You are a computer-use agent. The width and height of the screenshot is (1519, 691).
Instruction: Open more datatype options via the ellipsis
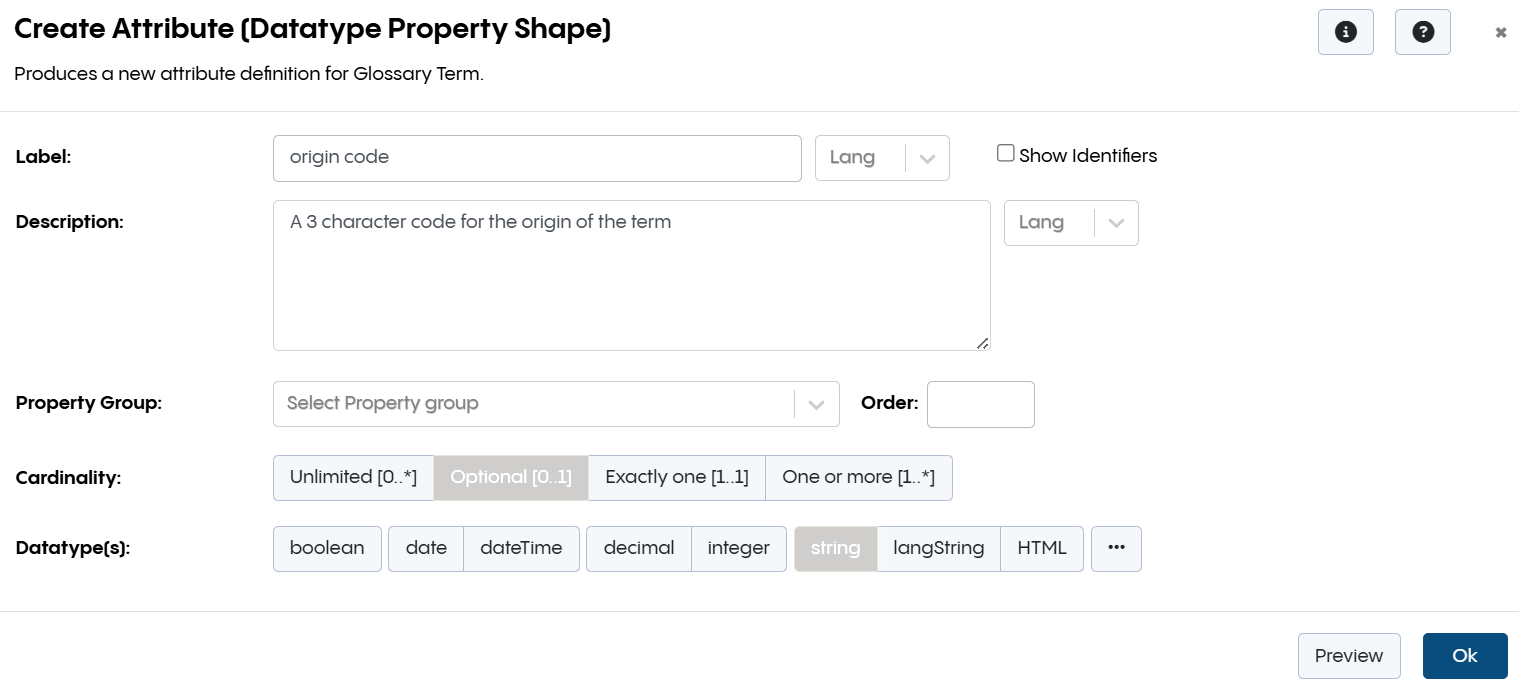pos(1116,548)
